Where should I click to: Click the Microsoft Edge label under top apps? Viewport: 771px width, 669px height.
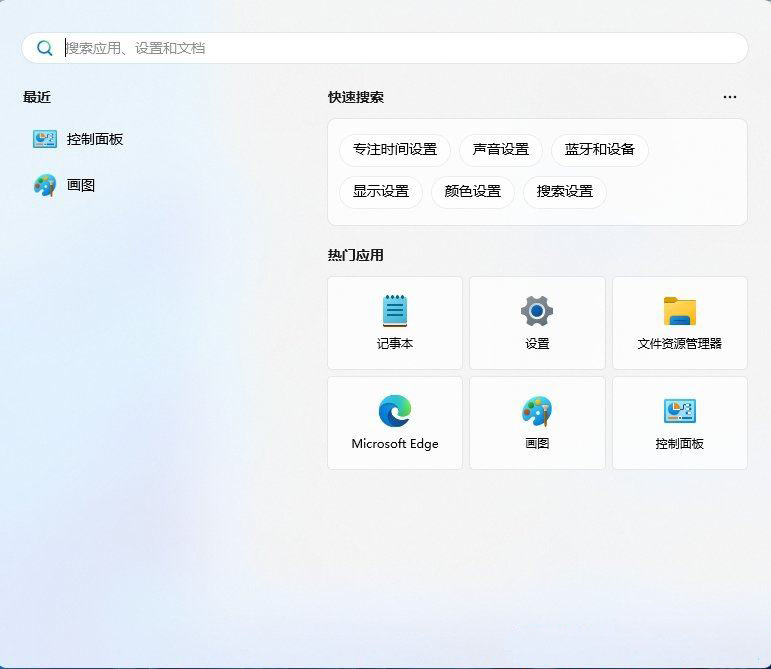click(x=395, y=444)
